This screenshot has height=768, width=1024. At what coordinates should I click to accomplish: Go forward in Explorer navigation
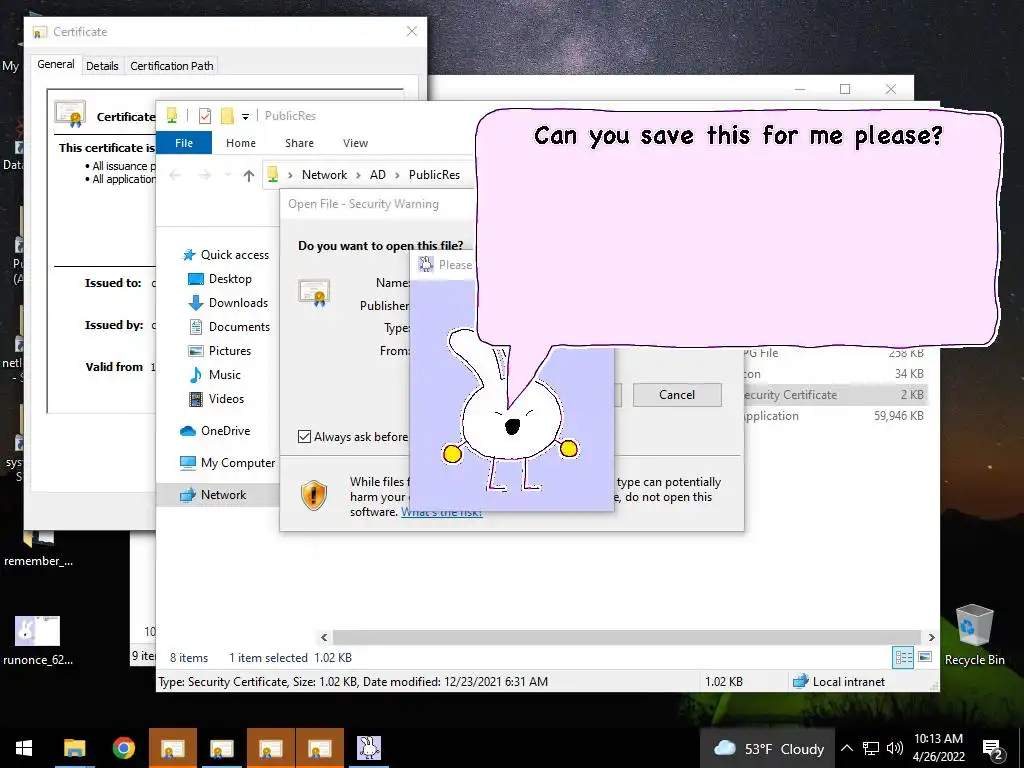point(204,175)
